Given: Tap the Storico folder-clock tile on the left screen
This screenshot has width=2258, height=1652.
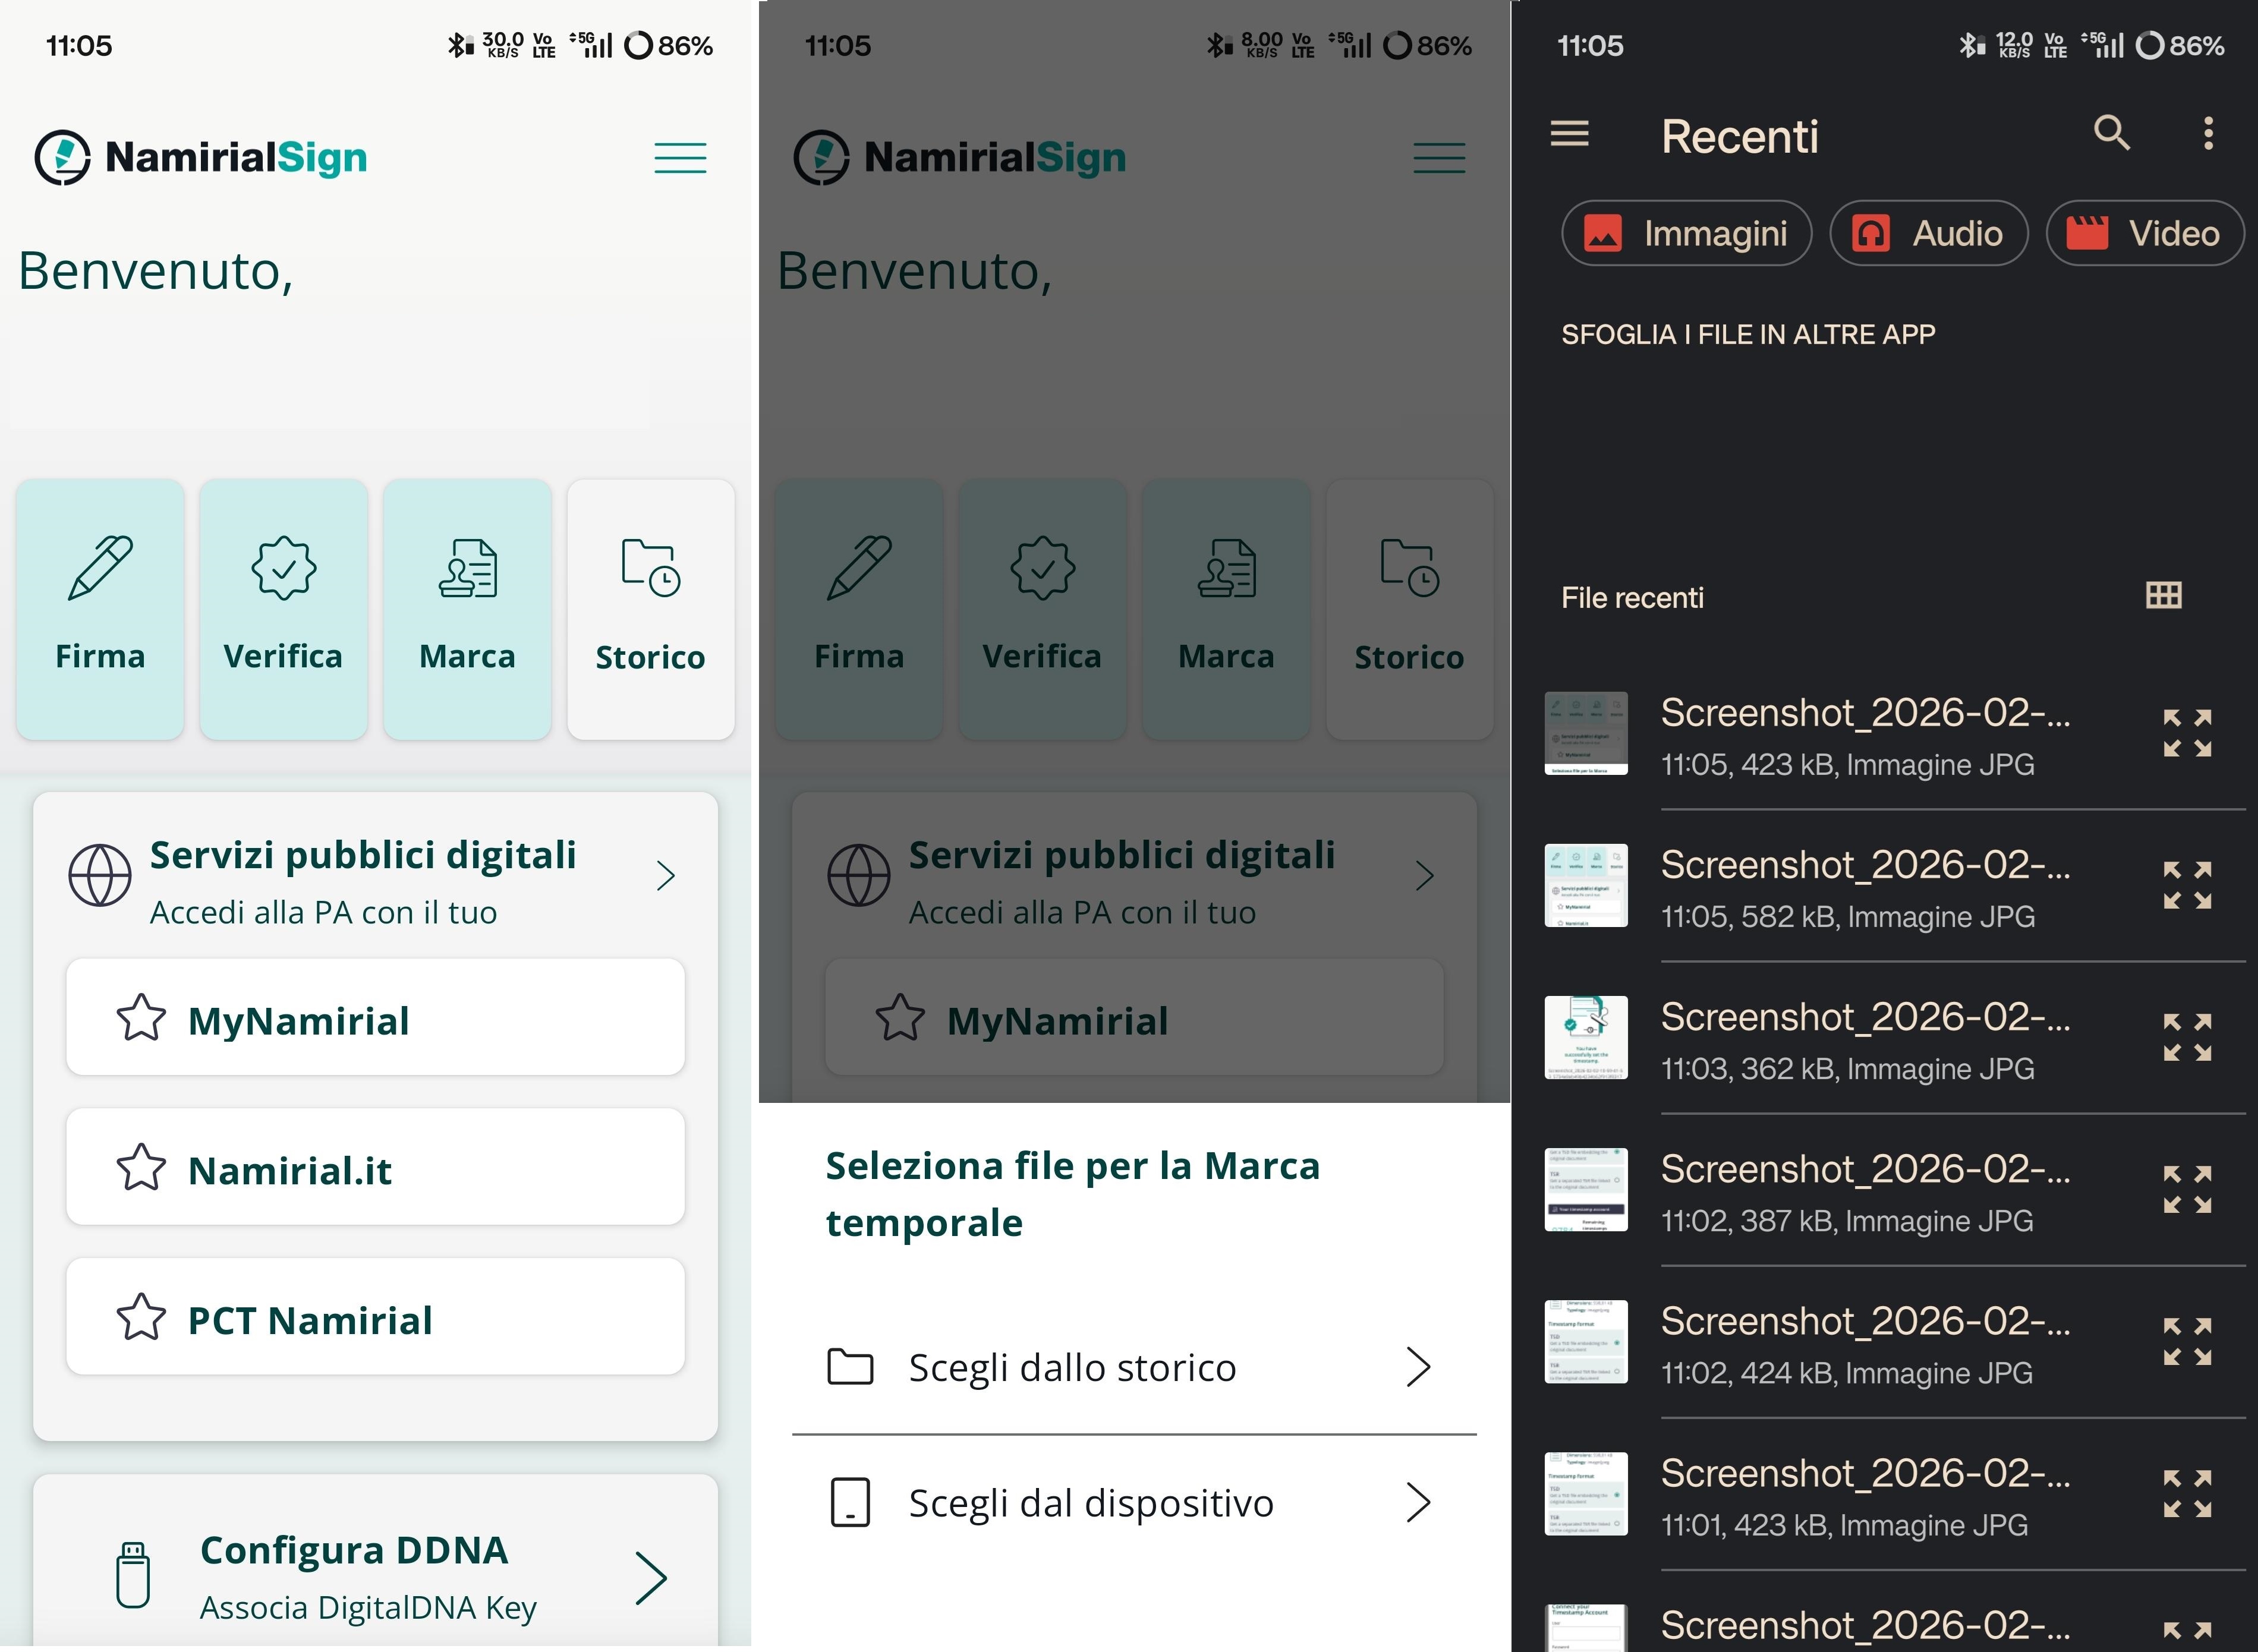Looking at the screenshot, I should (651, 609).
